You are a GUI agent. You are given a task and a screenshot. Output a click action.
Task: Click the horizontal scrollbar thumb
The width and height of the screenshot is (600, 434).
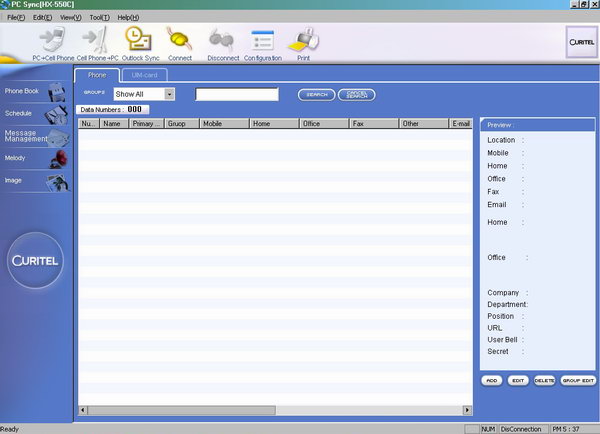[181, 410]
